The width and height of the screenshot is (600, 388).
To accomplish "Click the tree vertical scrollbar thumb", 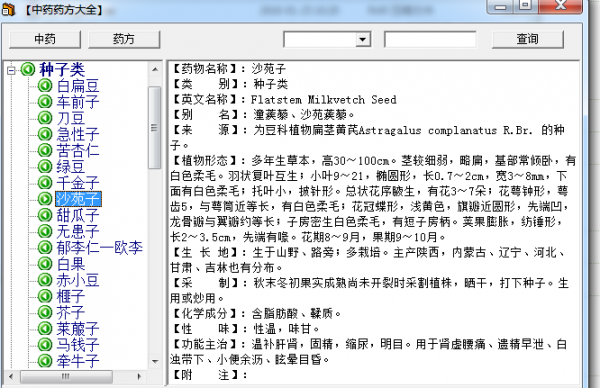I will pos(155,127).
